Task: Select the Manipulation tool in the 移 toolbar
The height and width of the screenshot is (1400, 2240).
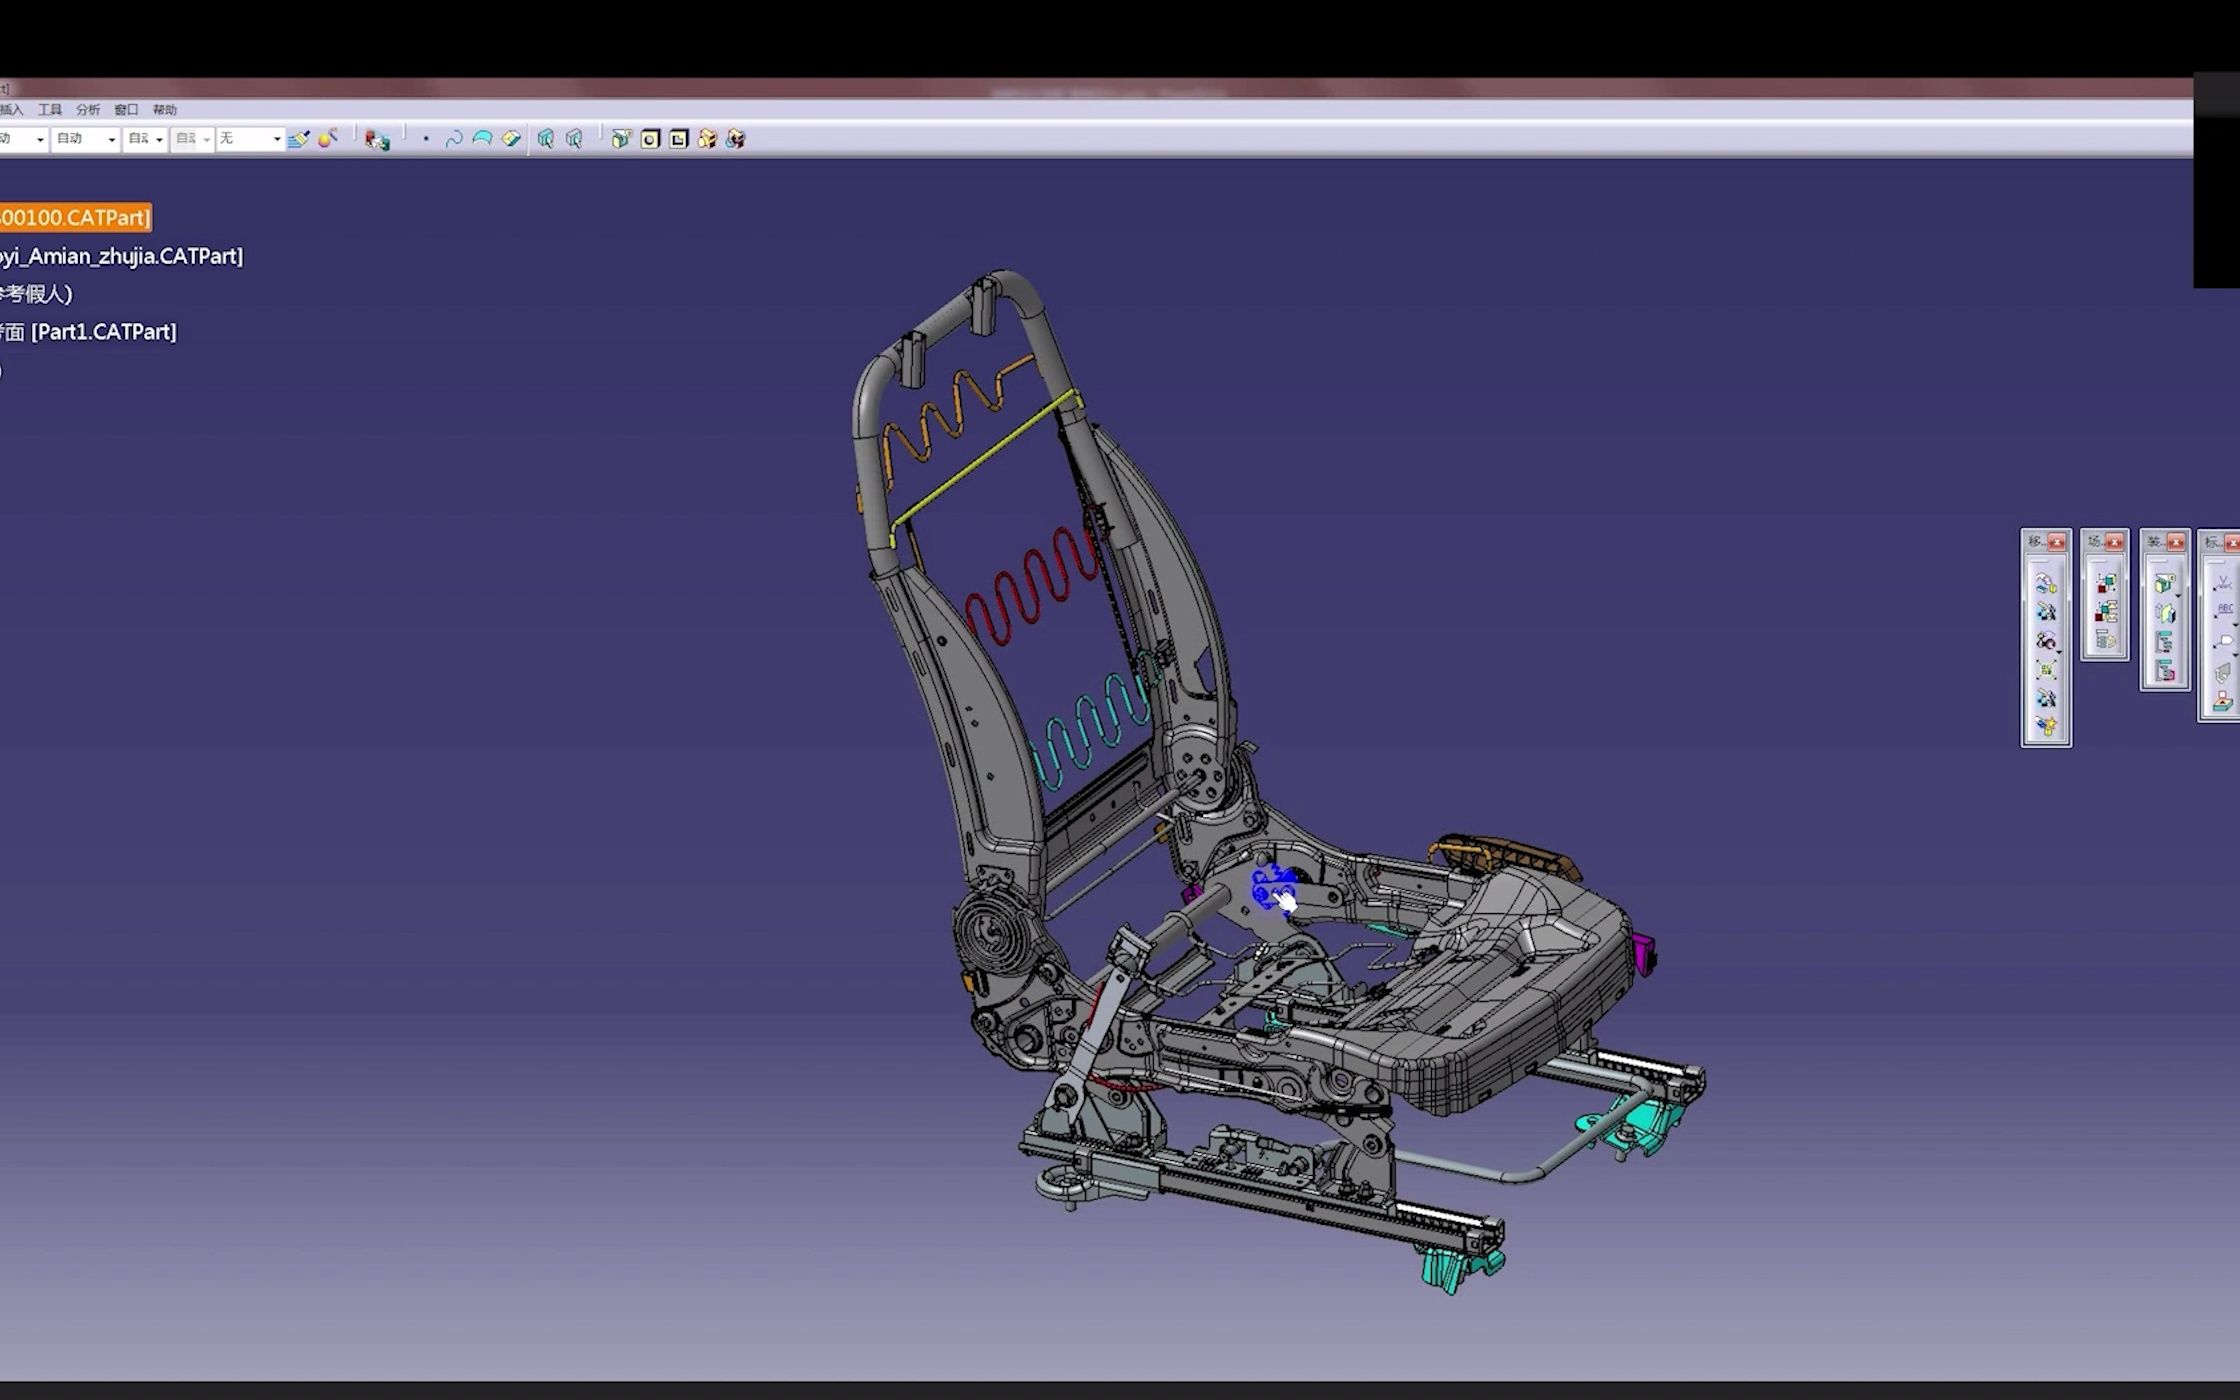Action: tap(2045, 584)
